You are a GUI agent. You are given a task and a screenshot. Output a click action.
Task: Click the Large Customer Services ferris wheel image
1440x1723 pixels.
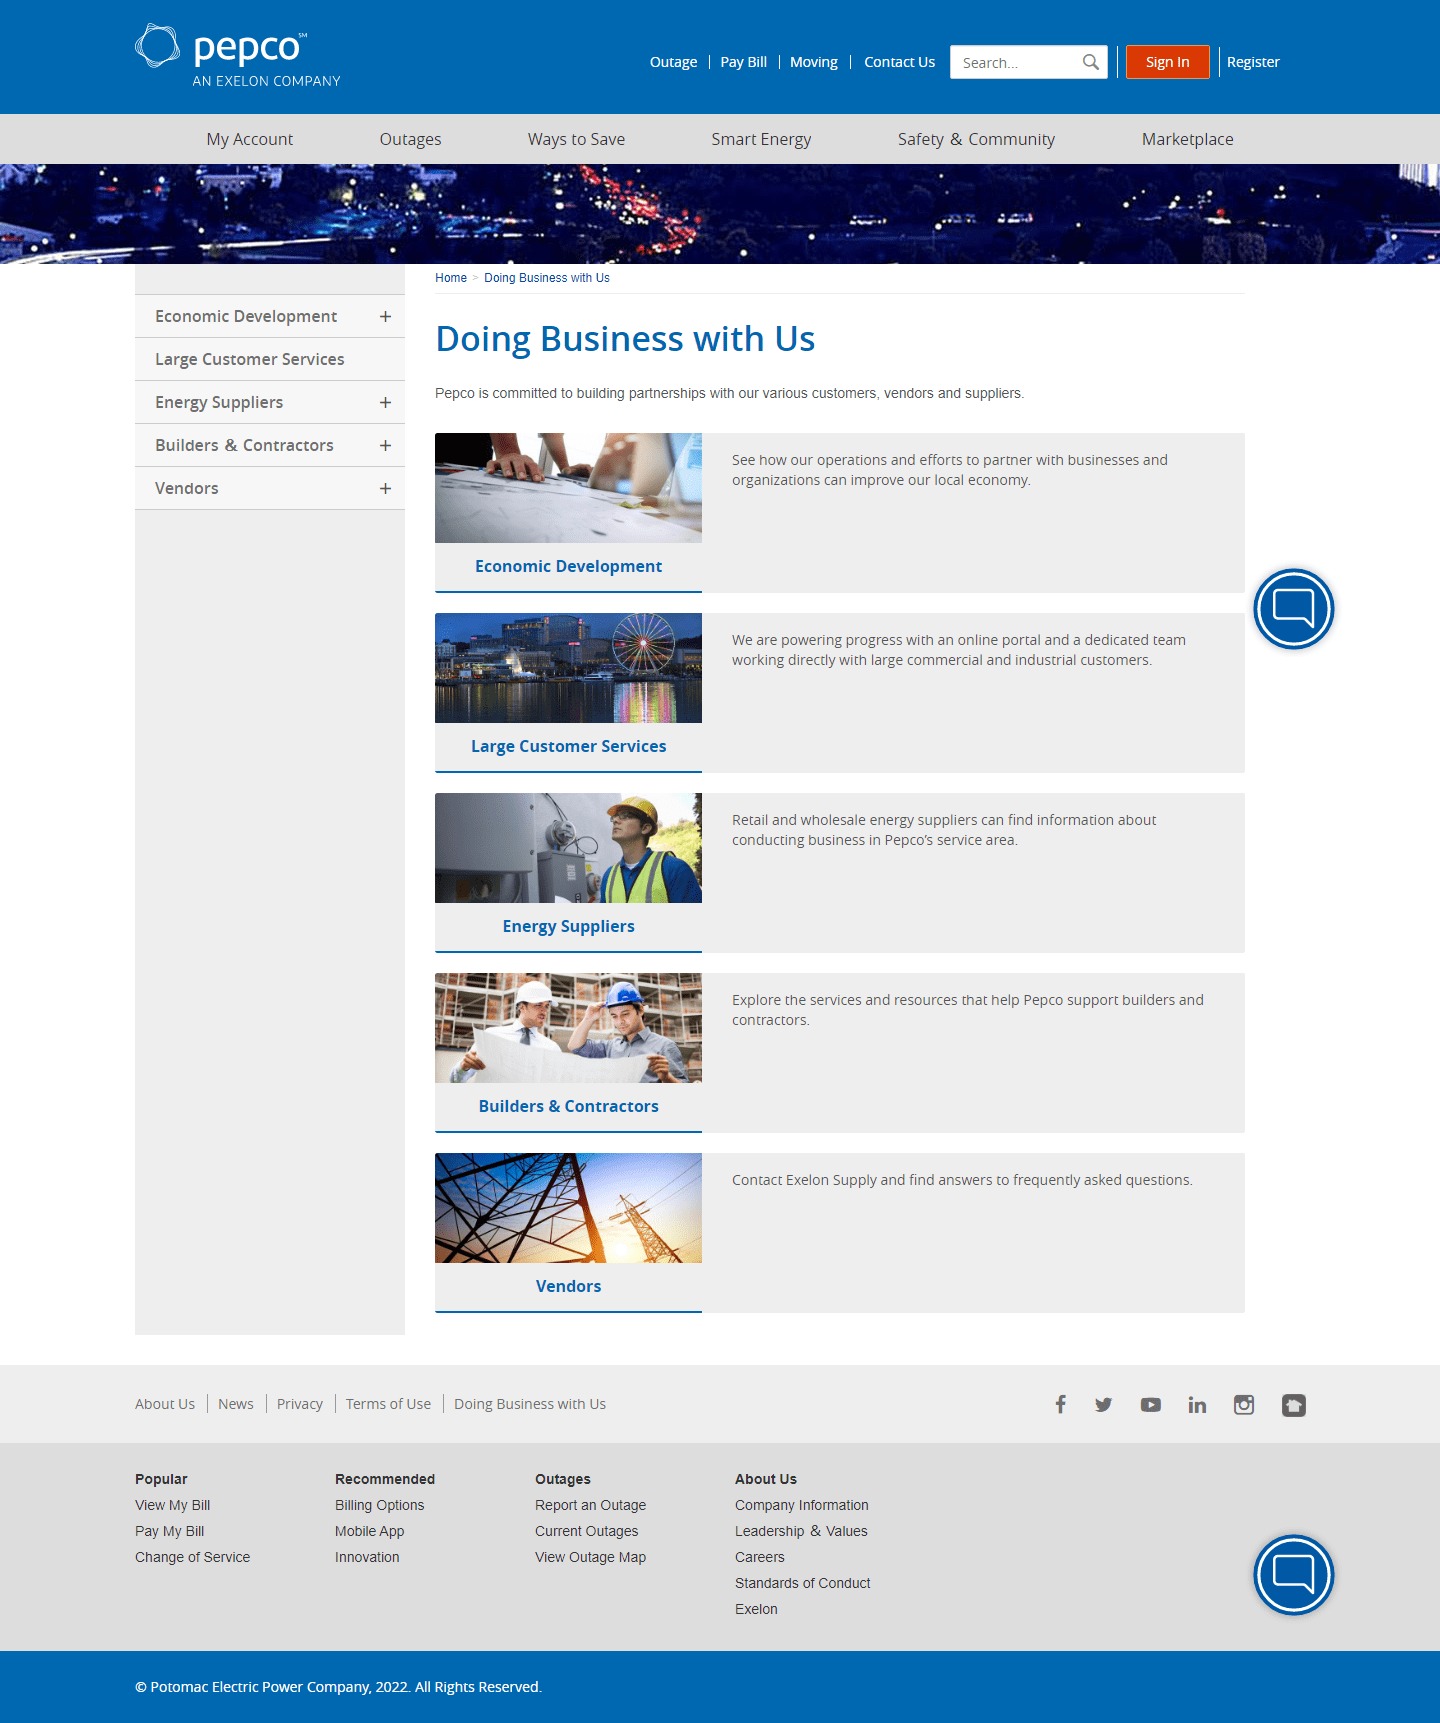click(x=568, y=668)
